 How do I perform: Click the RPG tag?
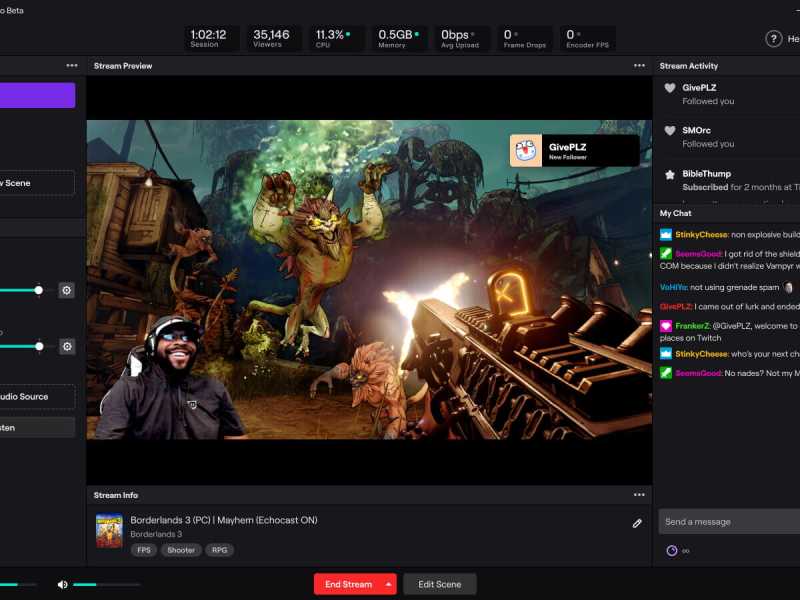(219, 550)
